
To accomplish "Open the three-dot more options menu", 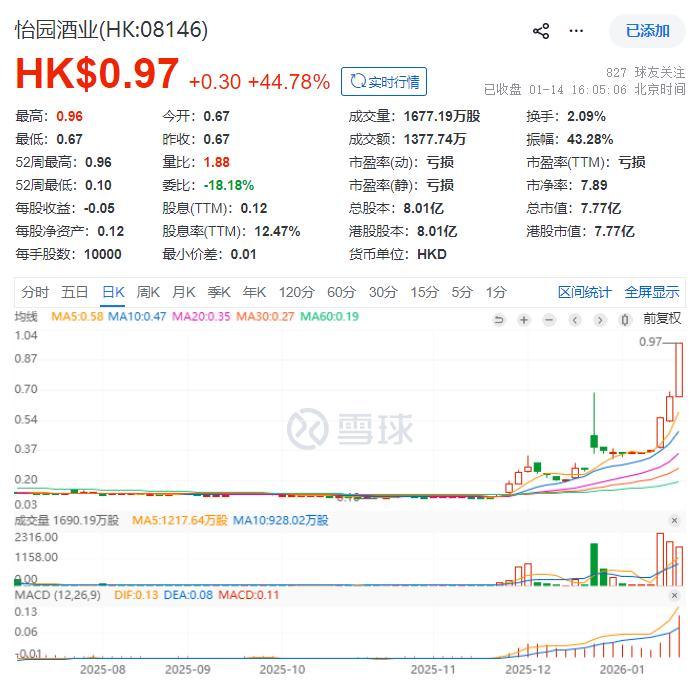I will pyautogui.click(x=576, y=31).
